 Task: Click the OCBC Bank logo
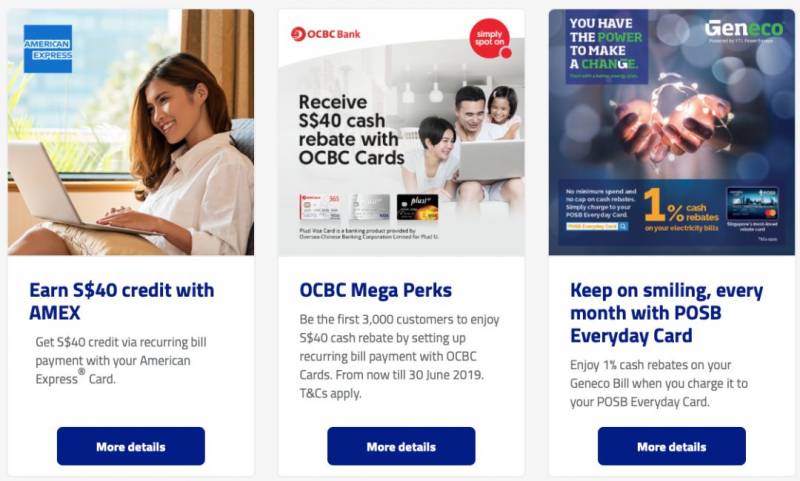(x=326, y=34)
